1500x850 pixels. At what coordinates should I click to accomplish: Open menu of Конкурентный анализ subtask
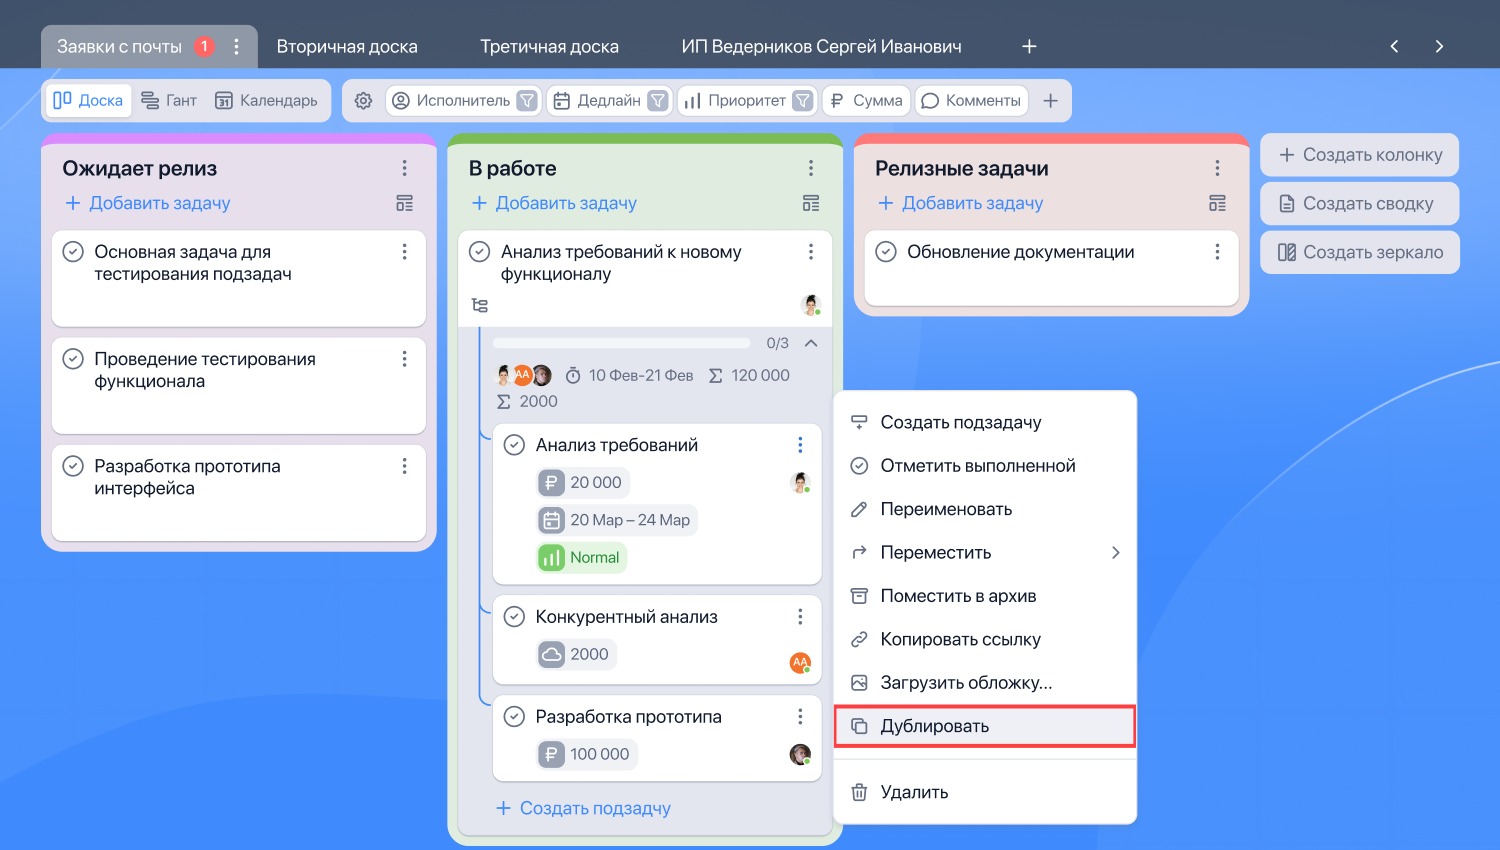pyautogui.click(x=800, y=617)
